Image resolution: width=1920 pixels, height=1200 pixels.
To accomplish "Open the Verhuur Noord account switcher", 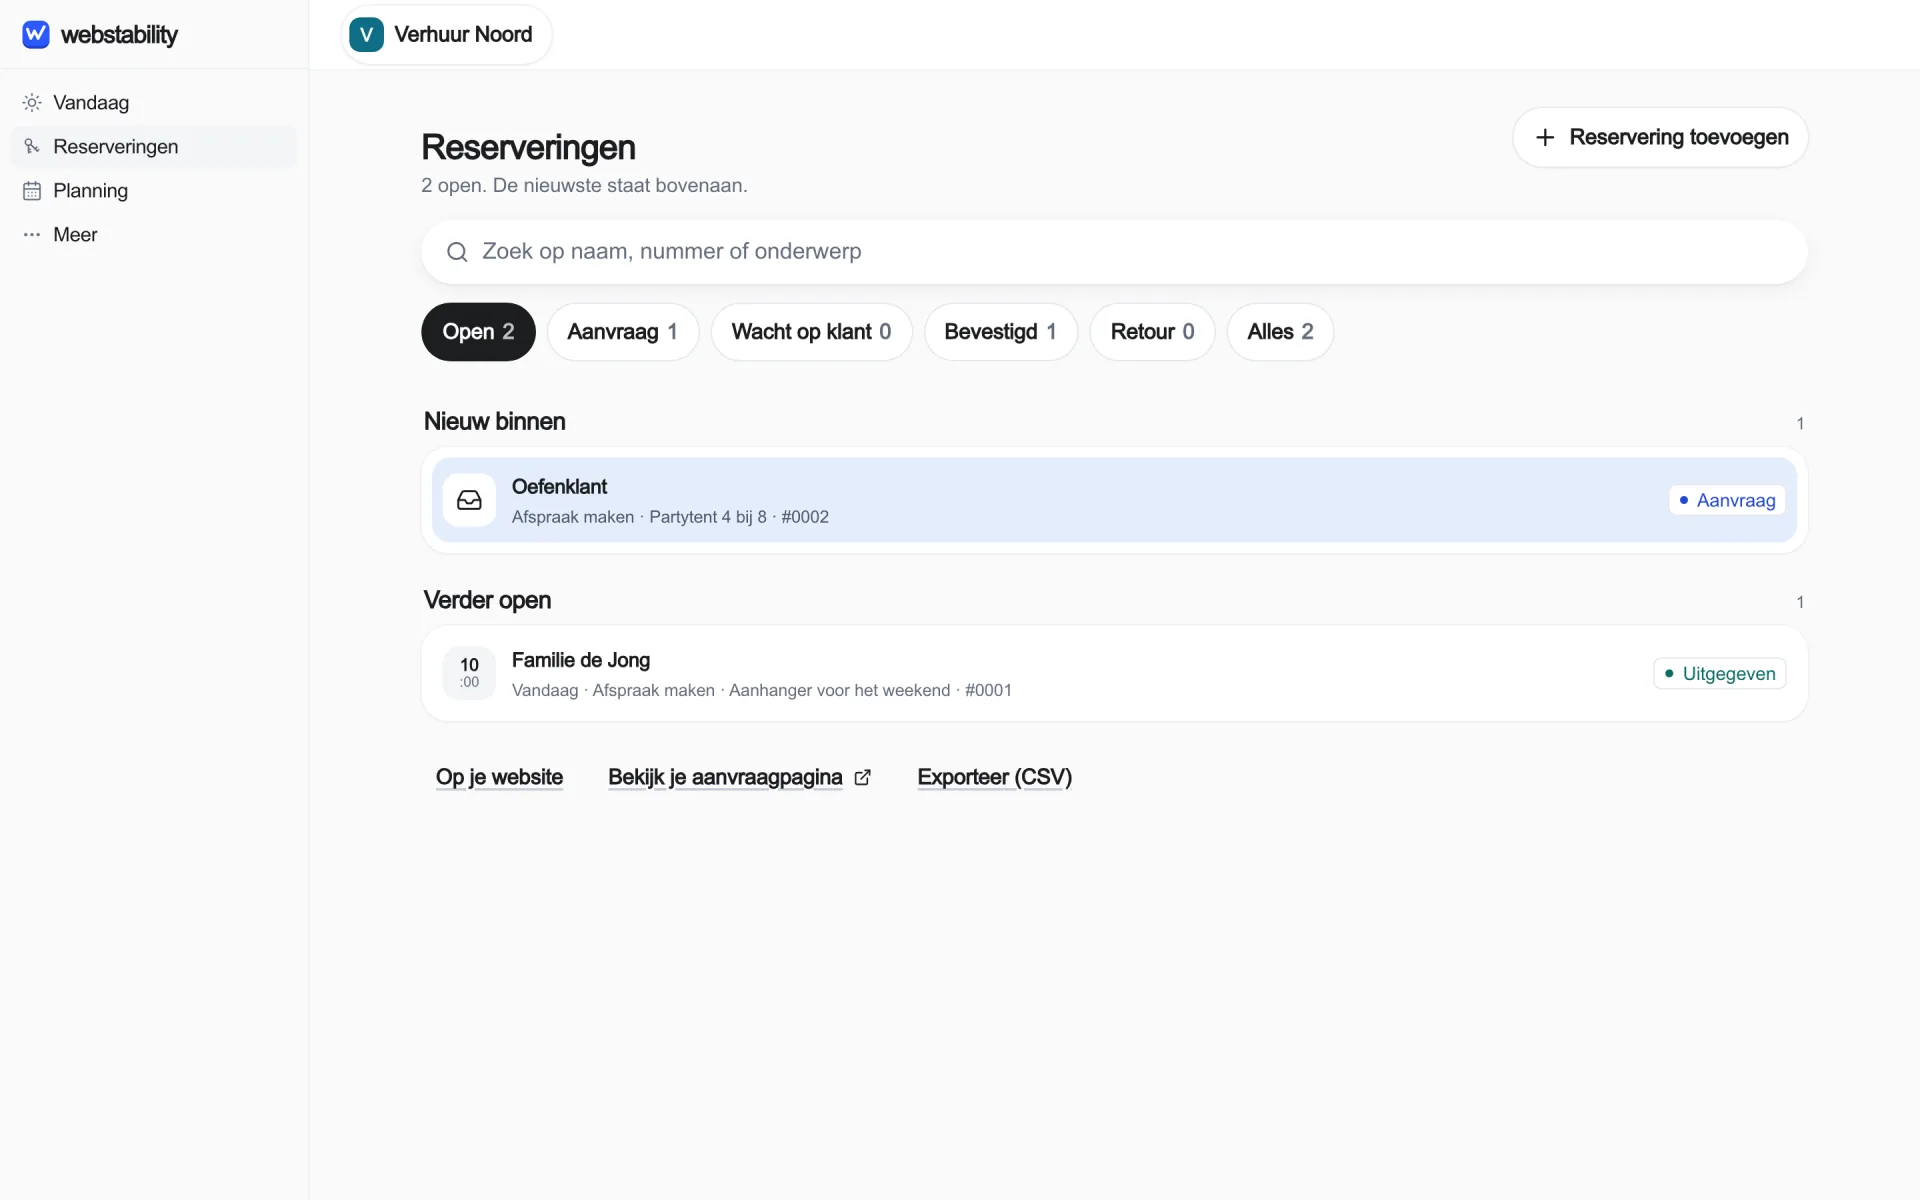I will click(446, 34).
